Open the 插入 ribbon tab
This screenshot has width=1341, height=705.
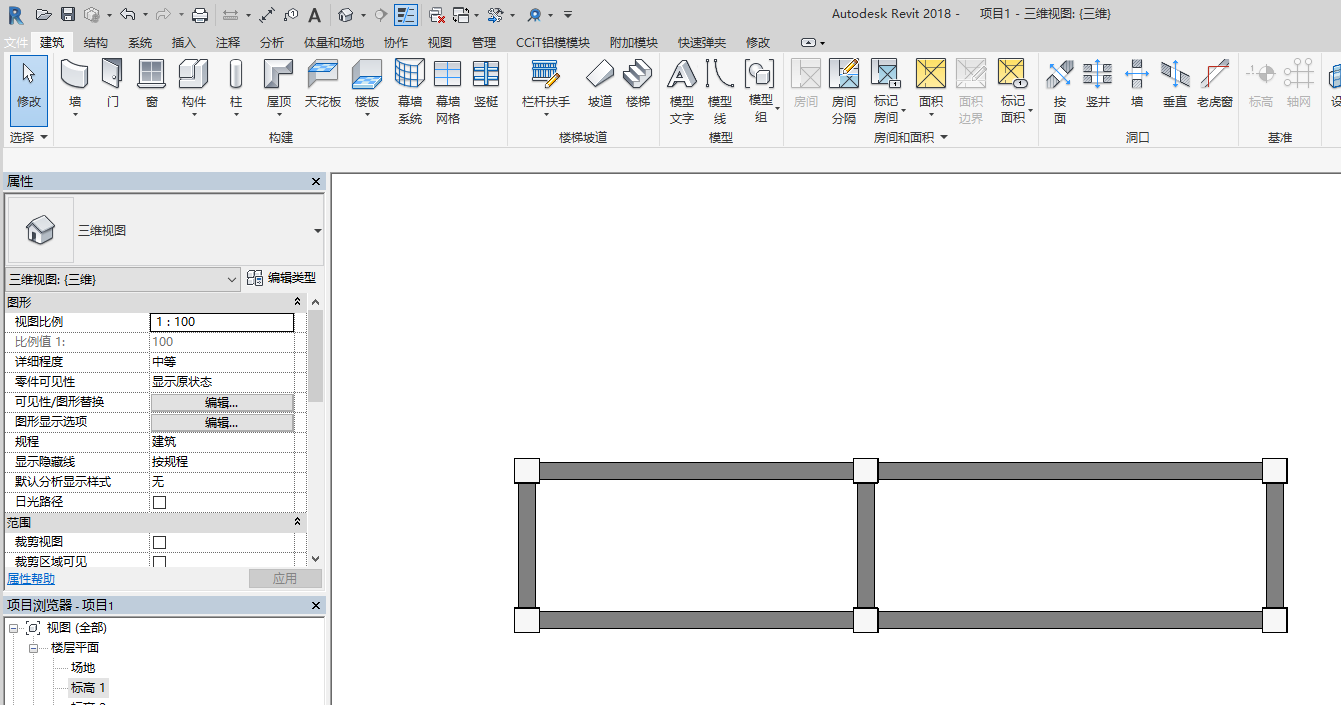tap(184, 42)
